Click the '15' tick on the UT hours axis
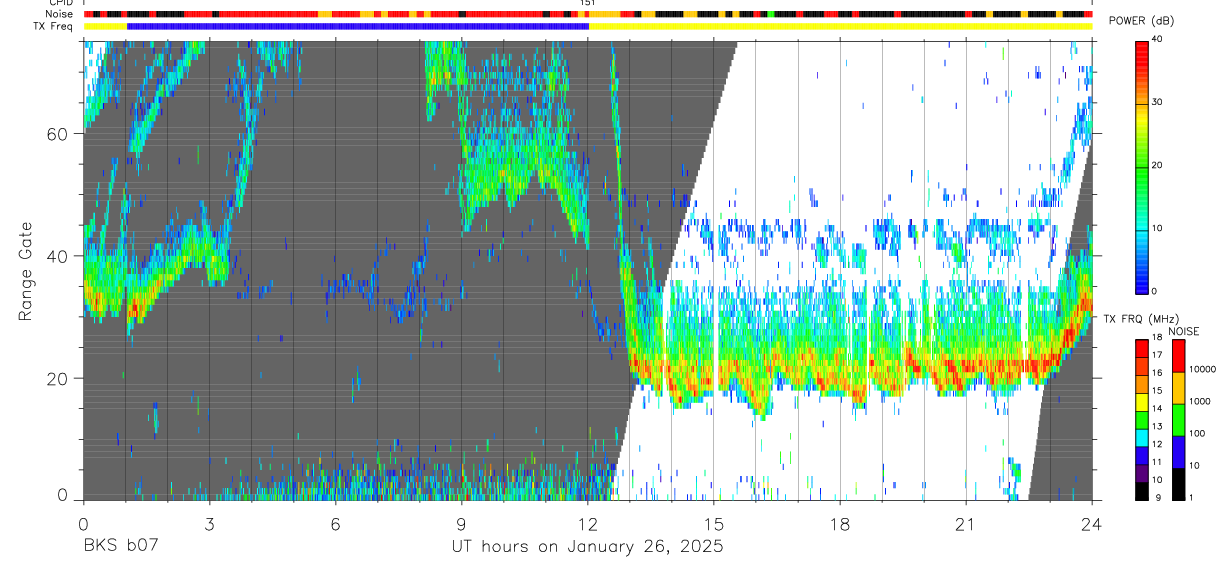Image resolution: width=1228 pixels, height=567 pixels. (x=714, y=524)
